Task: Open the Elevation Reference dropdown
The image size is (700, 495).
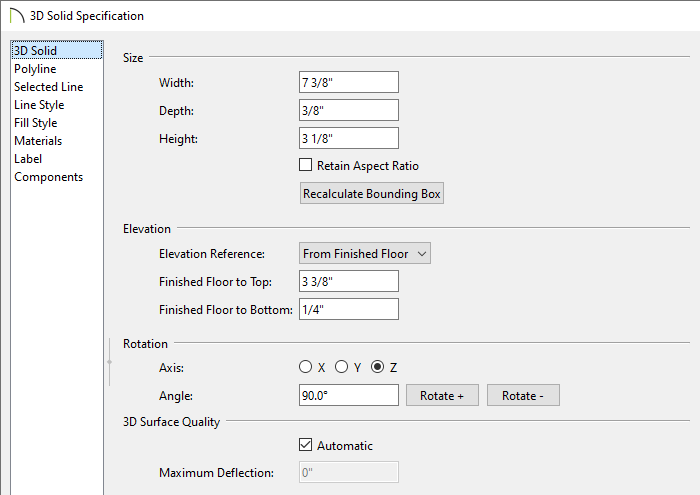Action: 365,254
